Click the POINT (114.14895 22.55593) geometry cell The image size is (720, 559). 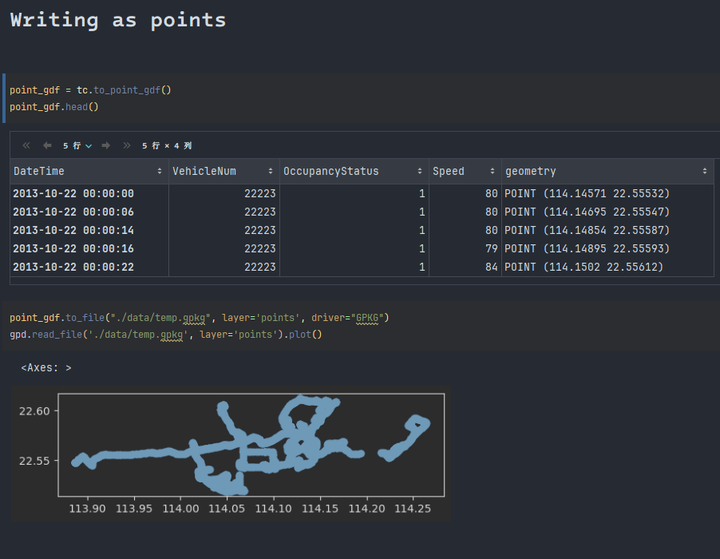tap(587, 249)
